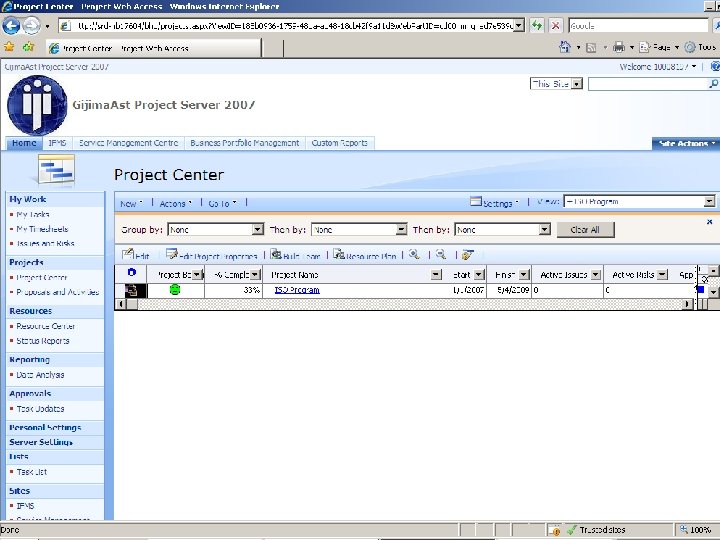Select the IFMS top navigation tab

(57, 143)
